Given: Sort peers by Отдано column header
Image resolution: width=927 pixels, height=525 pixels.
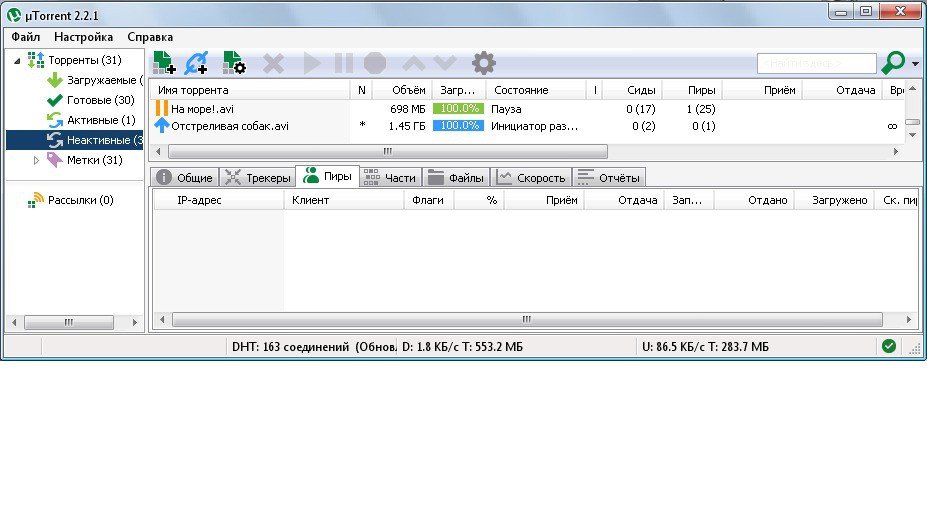Looking at the screenshot, I should coord(754,200).
